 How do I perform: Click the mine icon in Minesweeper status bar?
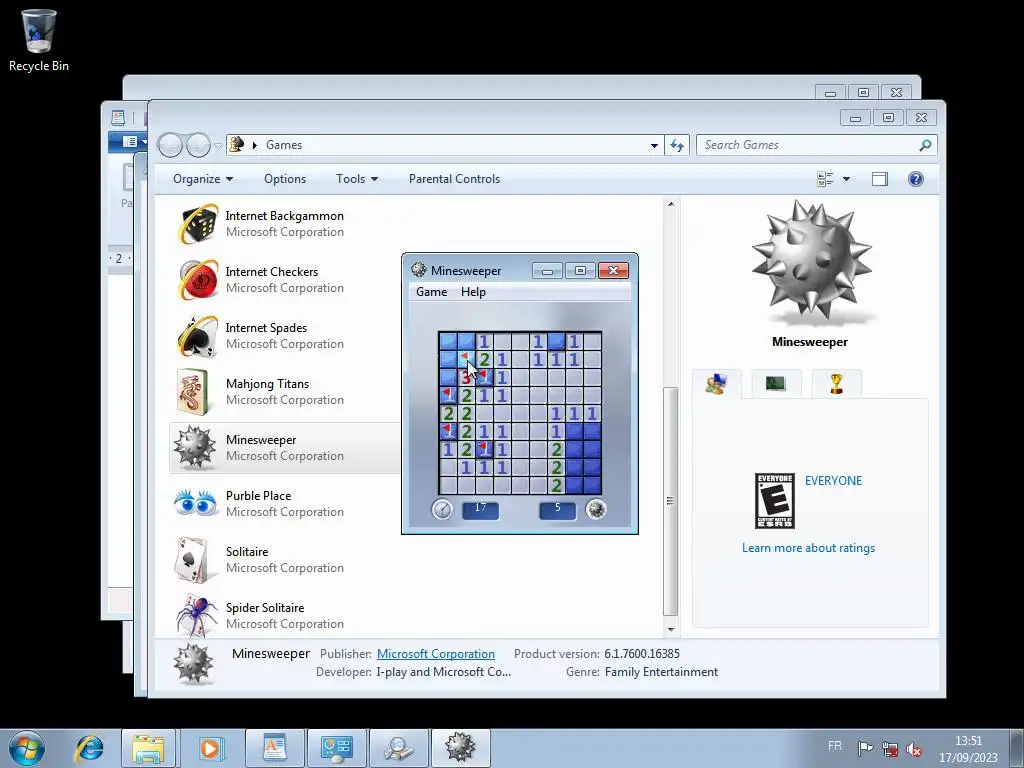[596, 509]
